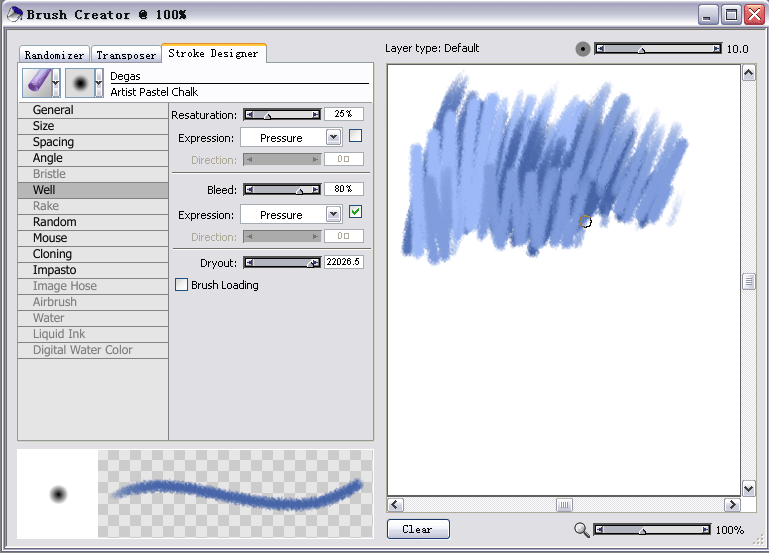Screen dimensions: 769x553
Task: Toggle invert checkbox for Resaturation expression
Action: (356, 136)
